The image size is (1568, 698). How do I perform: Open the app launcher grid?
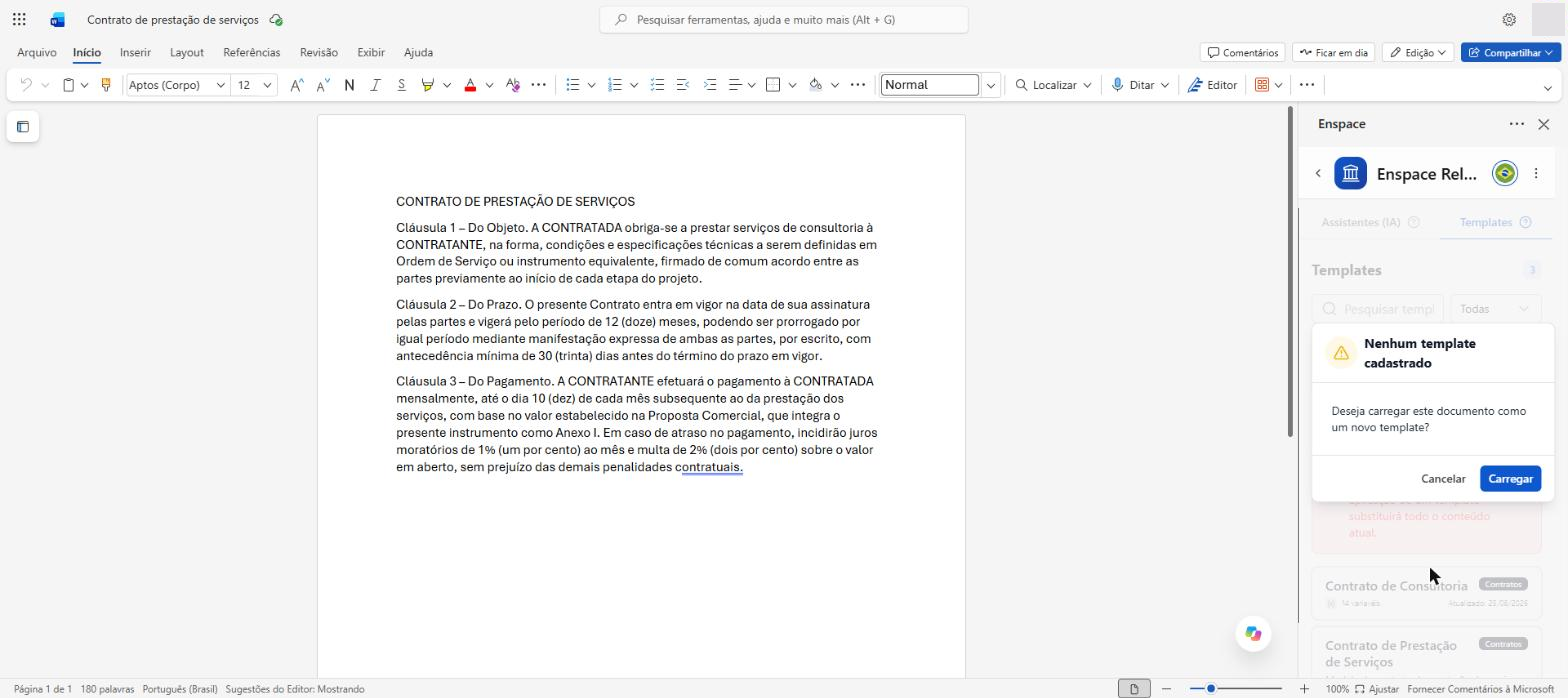19,19
